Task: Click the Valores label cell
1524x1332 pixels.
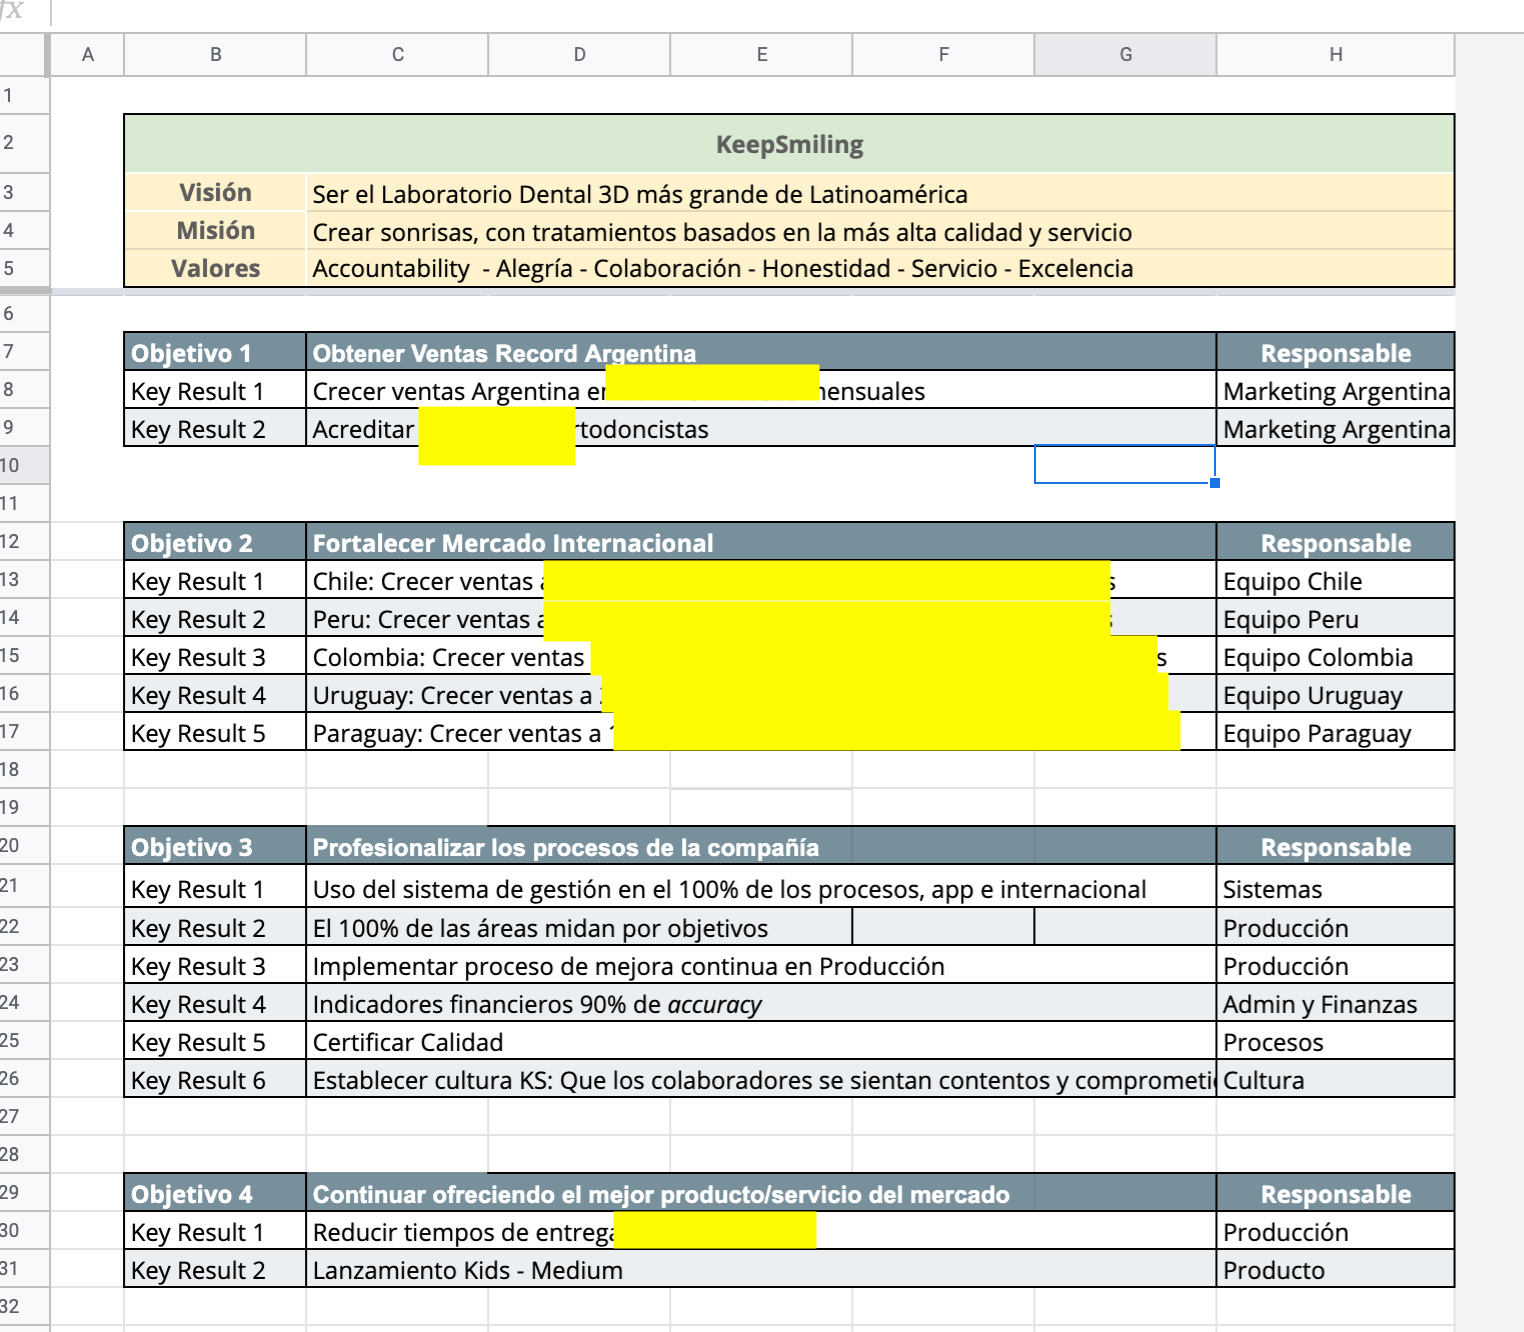Action: 215,268
